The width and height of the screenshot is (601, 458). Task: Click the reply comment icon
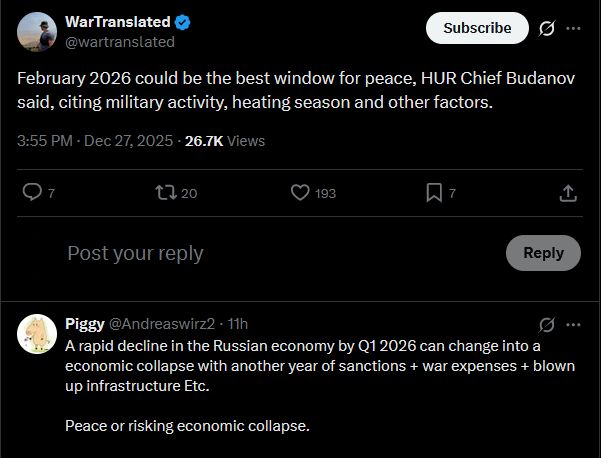pyautogui.click(x=31, y=193)
